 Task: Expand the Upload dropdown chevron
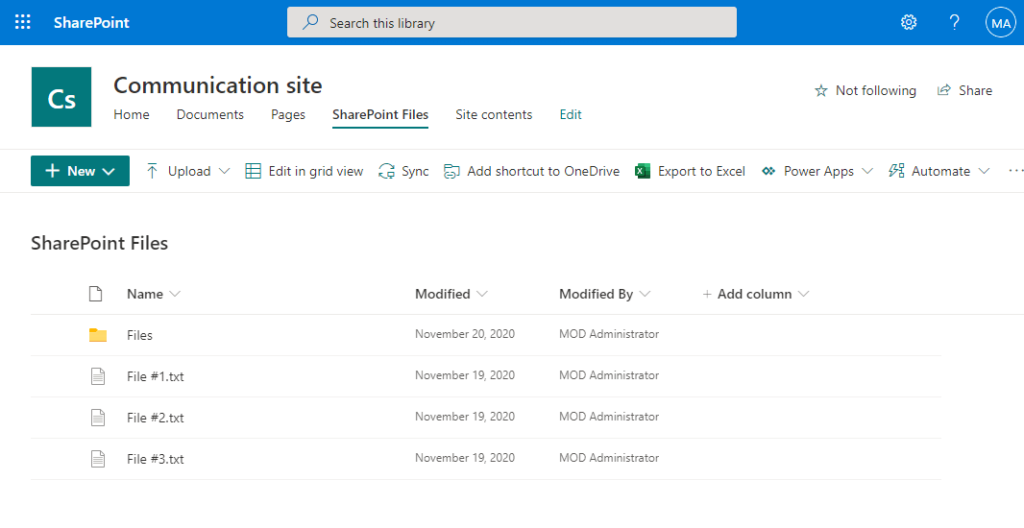pyautogui.click(x=224, y=171)
